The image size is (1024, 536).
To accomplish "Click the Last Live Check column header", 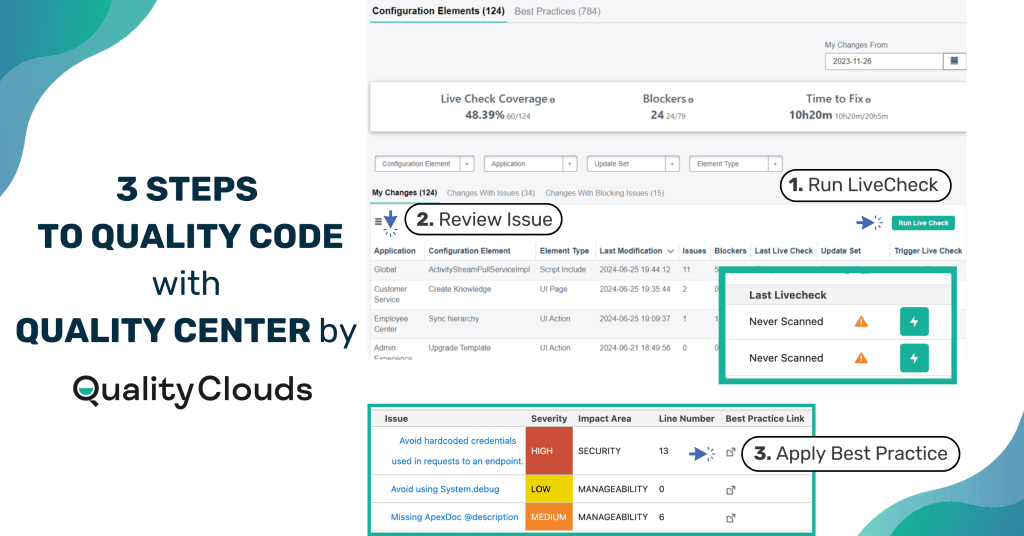I will click(784, 251).
